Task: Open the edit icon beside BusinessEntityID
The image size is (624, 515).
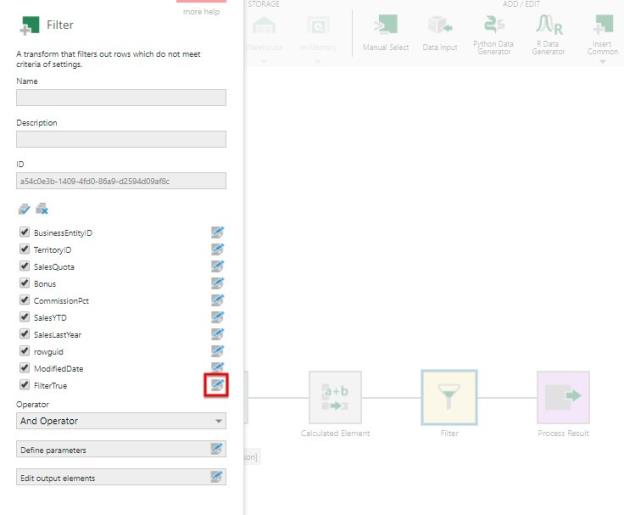Action: [x=218, y=233]
